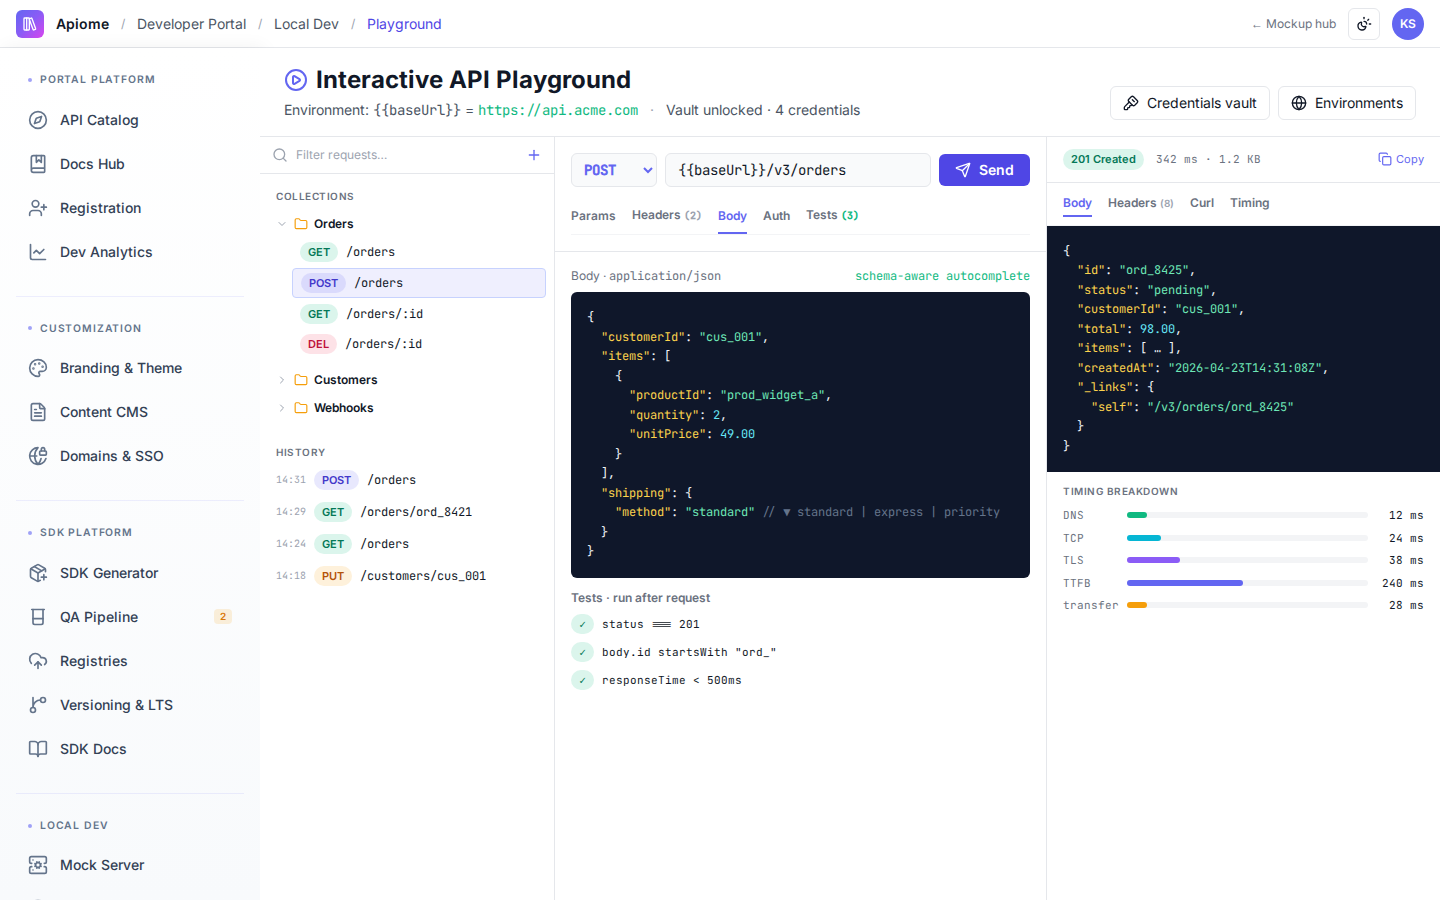Click the Registration user-plus icon
Screen dimensions: 1440x900
(x=38, y=208)
